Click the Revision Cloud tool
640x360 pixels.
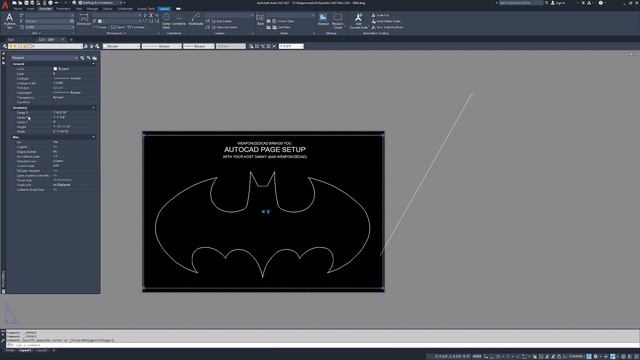click(338, 20)
